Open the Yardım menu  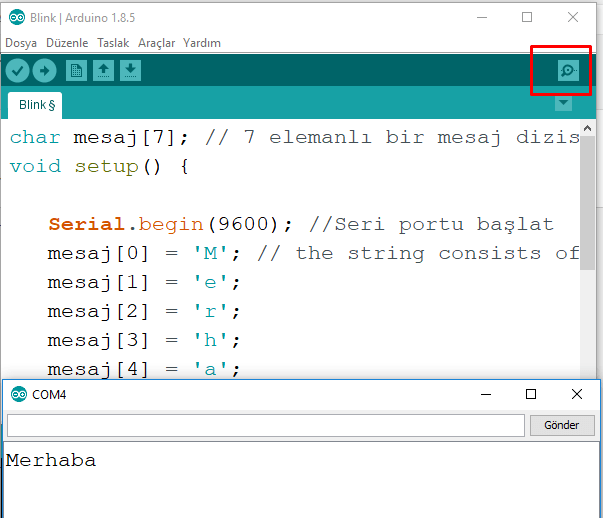click(202, 43)
